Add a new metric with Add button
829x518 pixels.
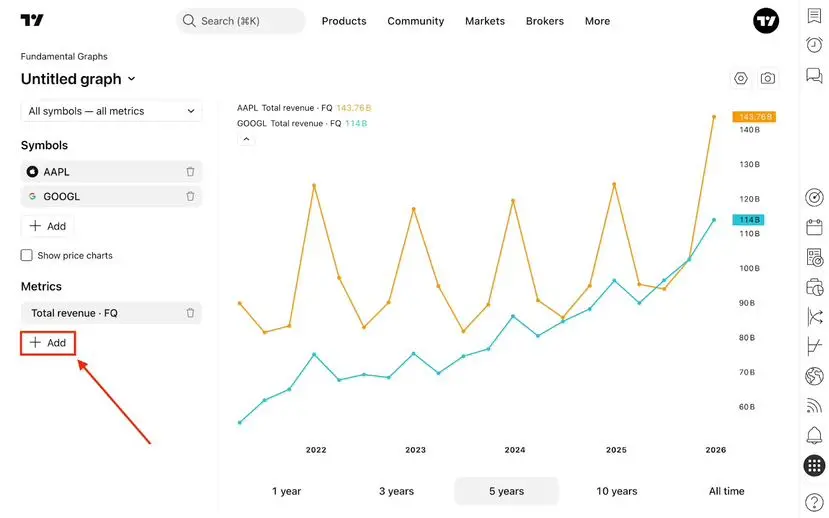tap(48, 343)
